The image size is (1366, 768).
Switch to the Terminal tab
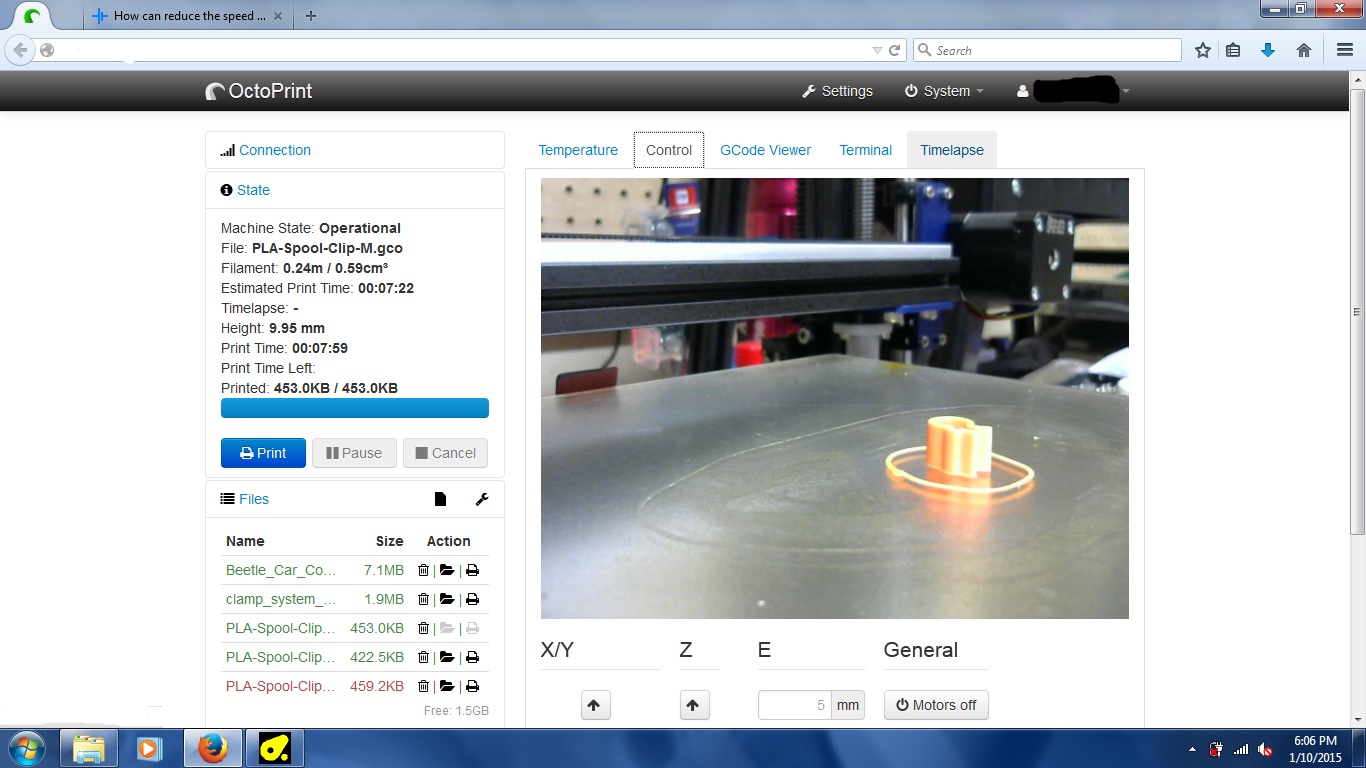[x=865, y=150]
